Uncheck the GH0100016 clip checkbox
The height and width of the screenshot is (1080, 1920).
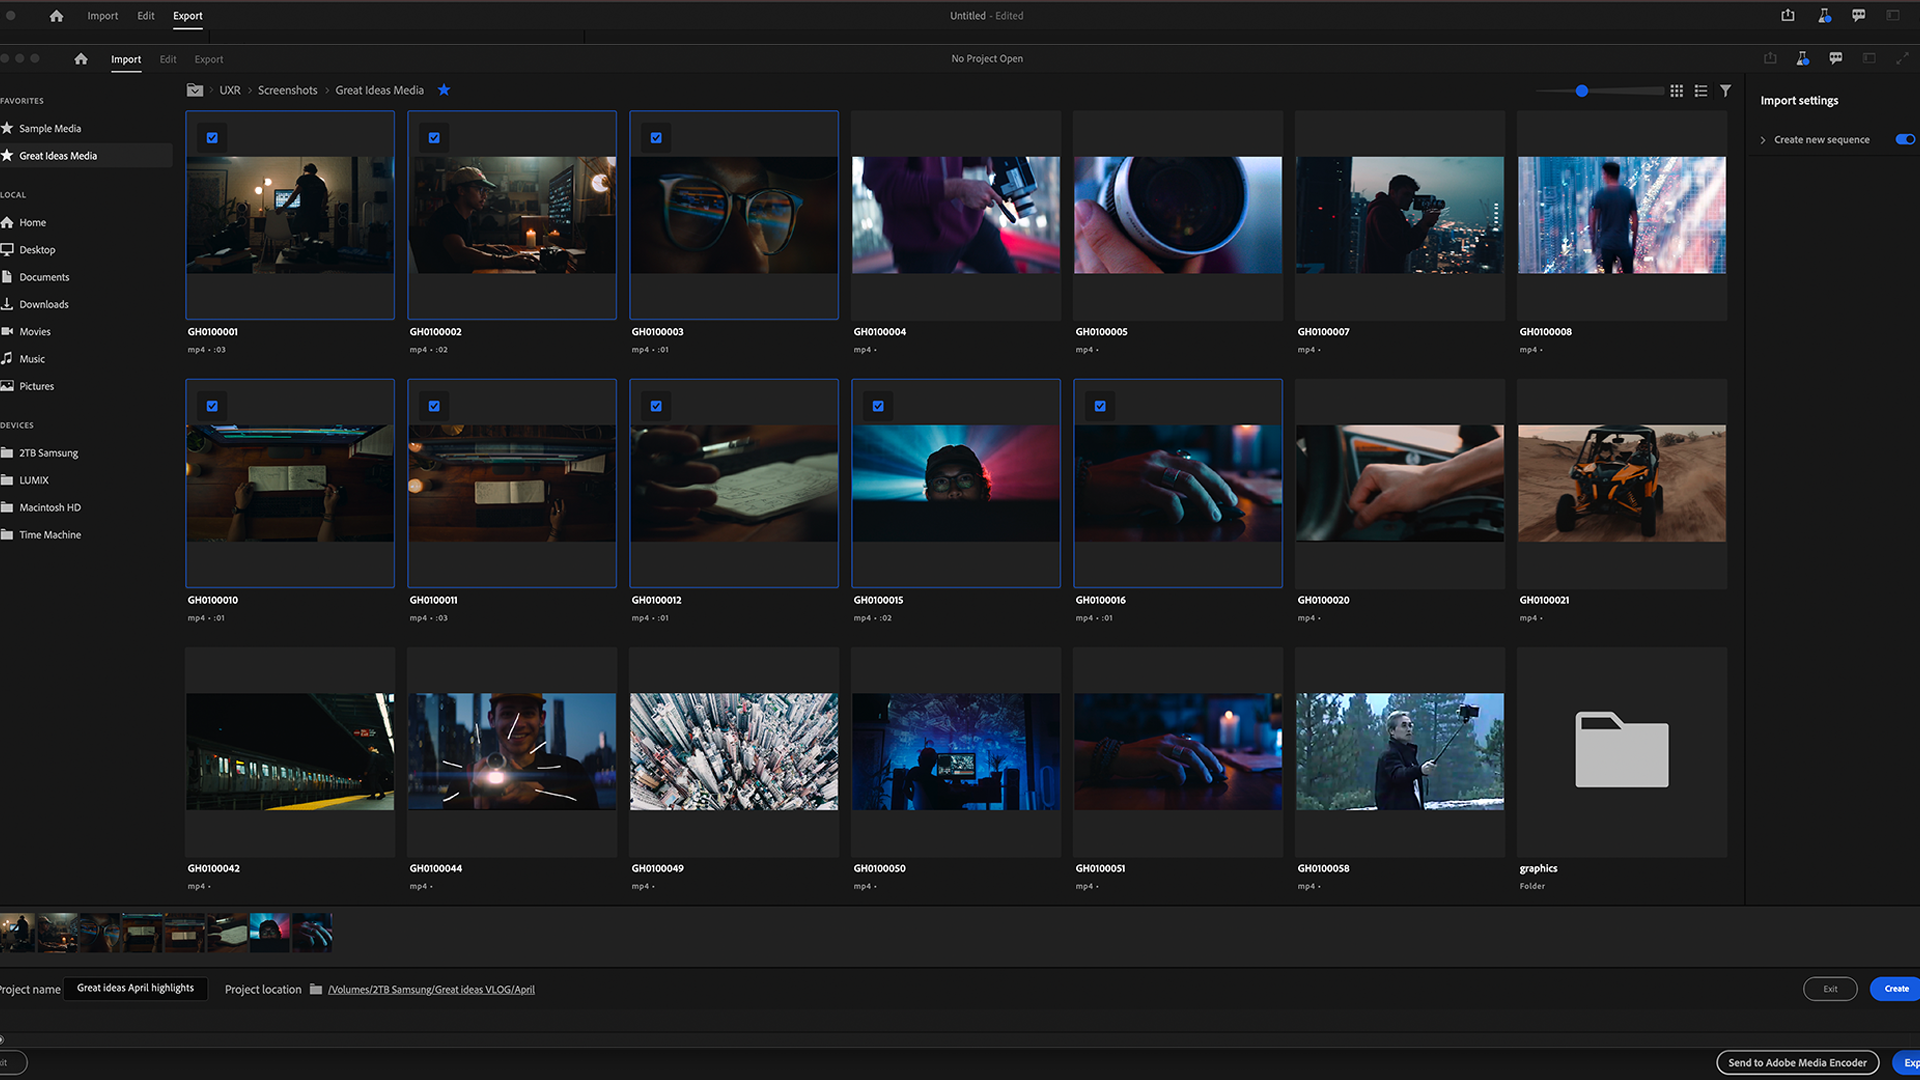1100,406
